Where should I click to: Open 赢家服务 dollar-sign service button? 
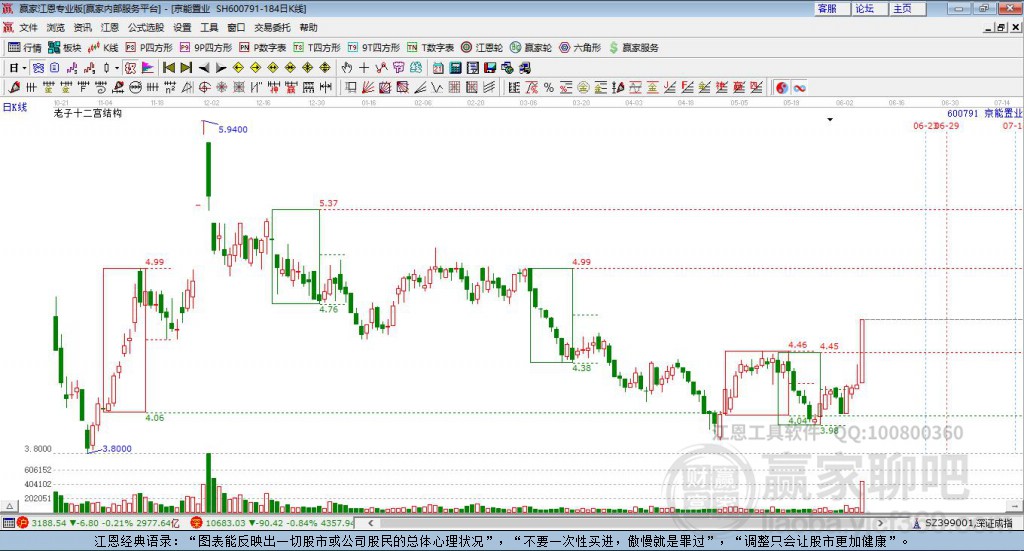click(x=633, y=48)
